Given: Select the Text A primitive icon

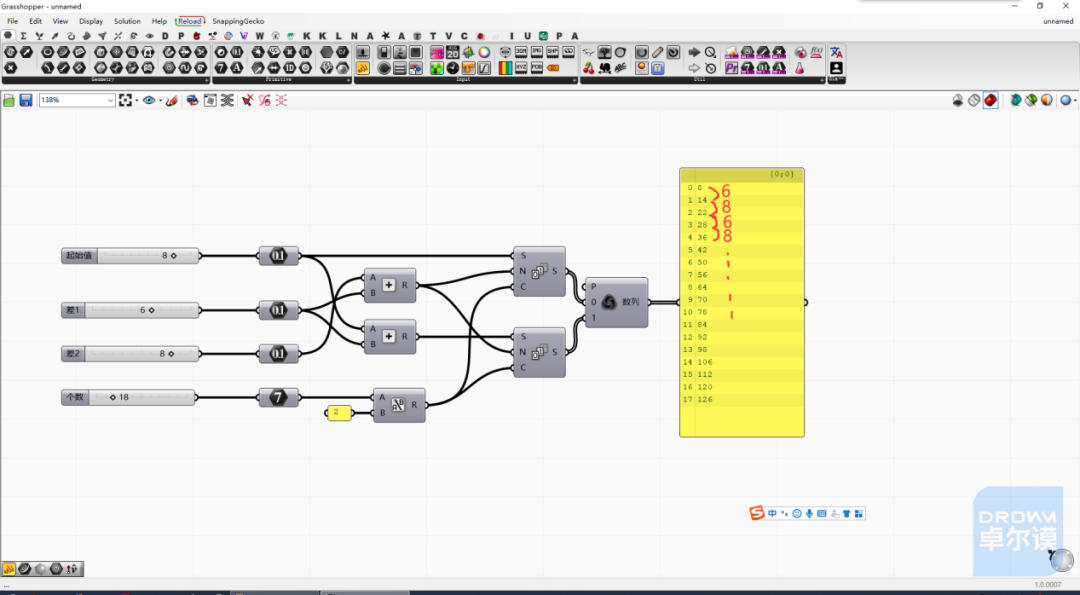Looking at the screenshot, I should [x=237, y=68].
